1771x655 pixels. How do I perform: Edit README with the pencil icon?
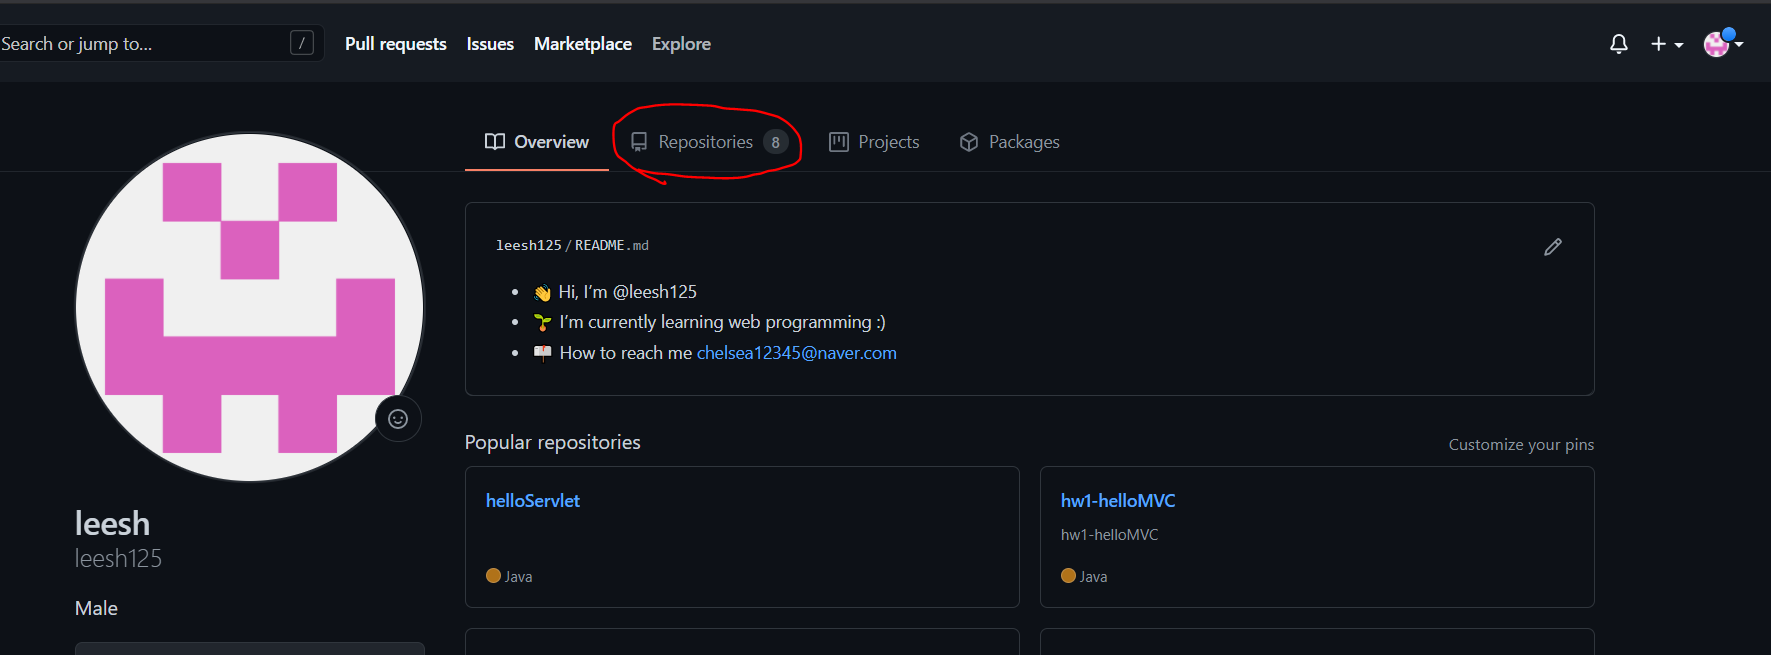click(1553, 247)
